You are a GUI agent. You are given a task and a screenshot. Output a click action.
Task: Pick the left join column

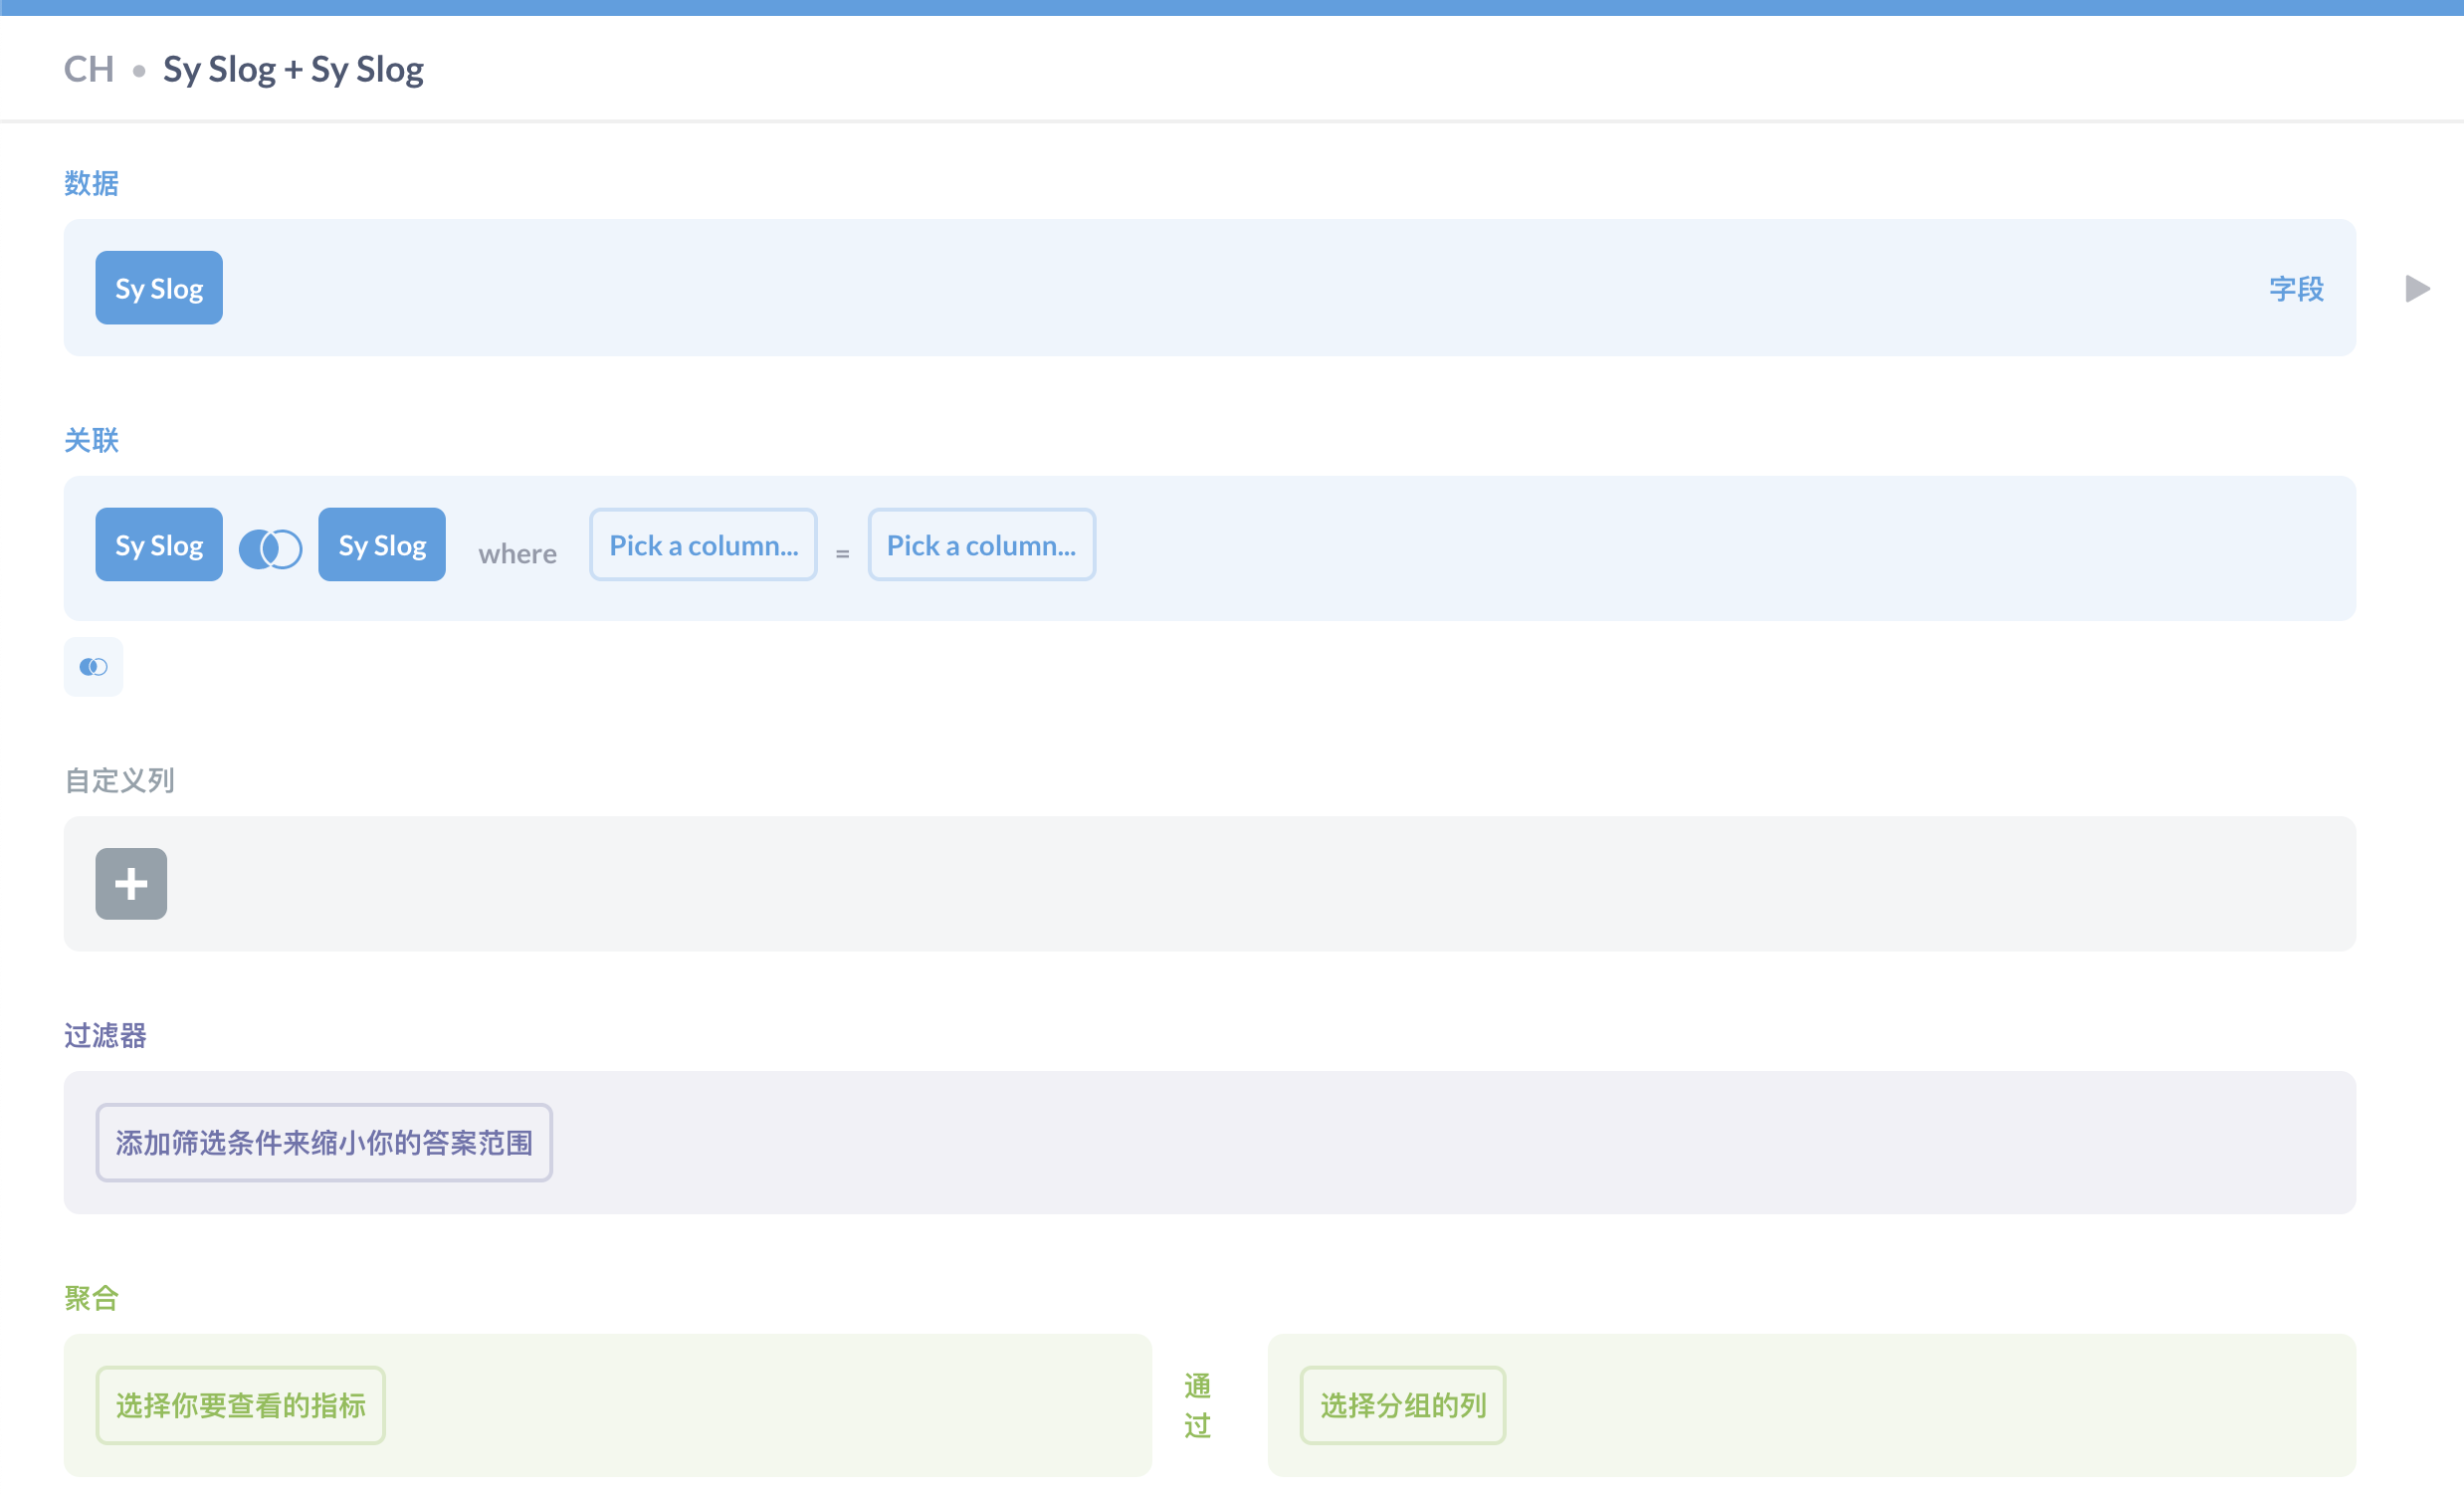[703, 545]
